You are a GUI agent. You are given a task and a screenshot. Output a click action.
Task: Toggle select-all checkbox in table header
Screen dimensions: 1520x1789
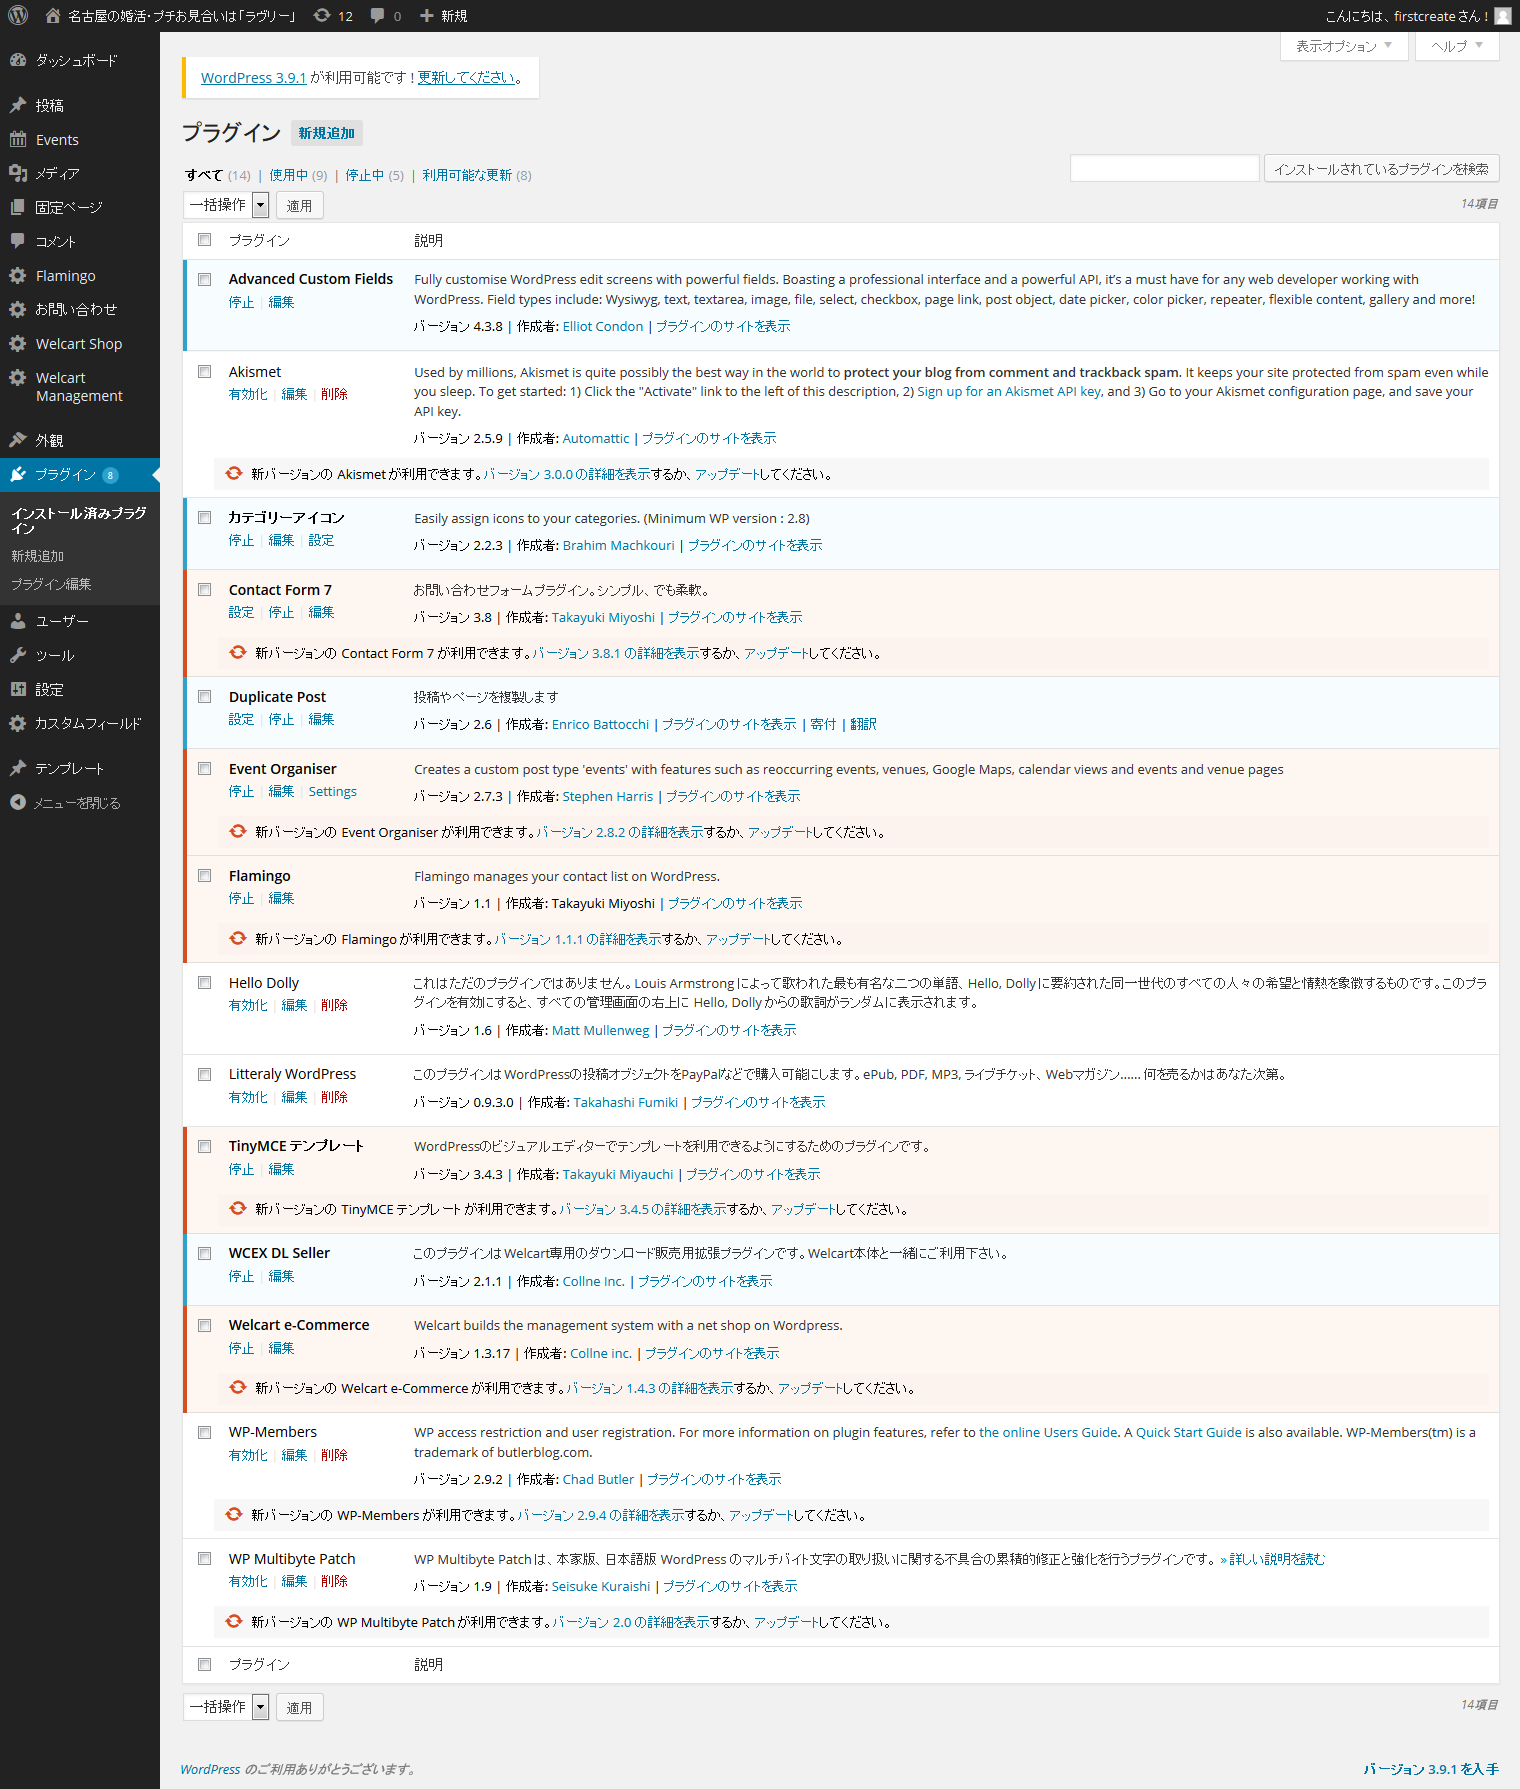click(x=205, y=240)
